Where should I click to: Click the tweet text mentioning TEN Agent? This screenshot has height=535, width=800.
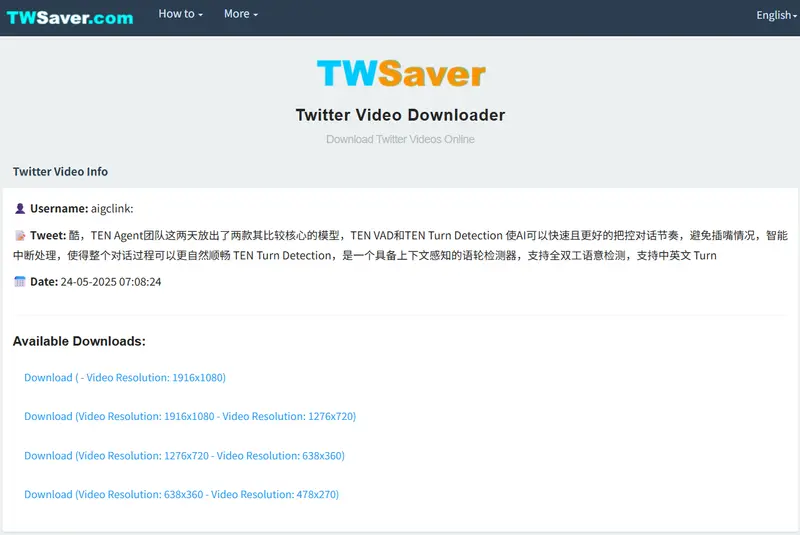click(401, 245)
